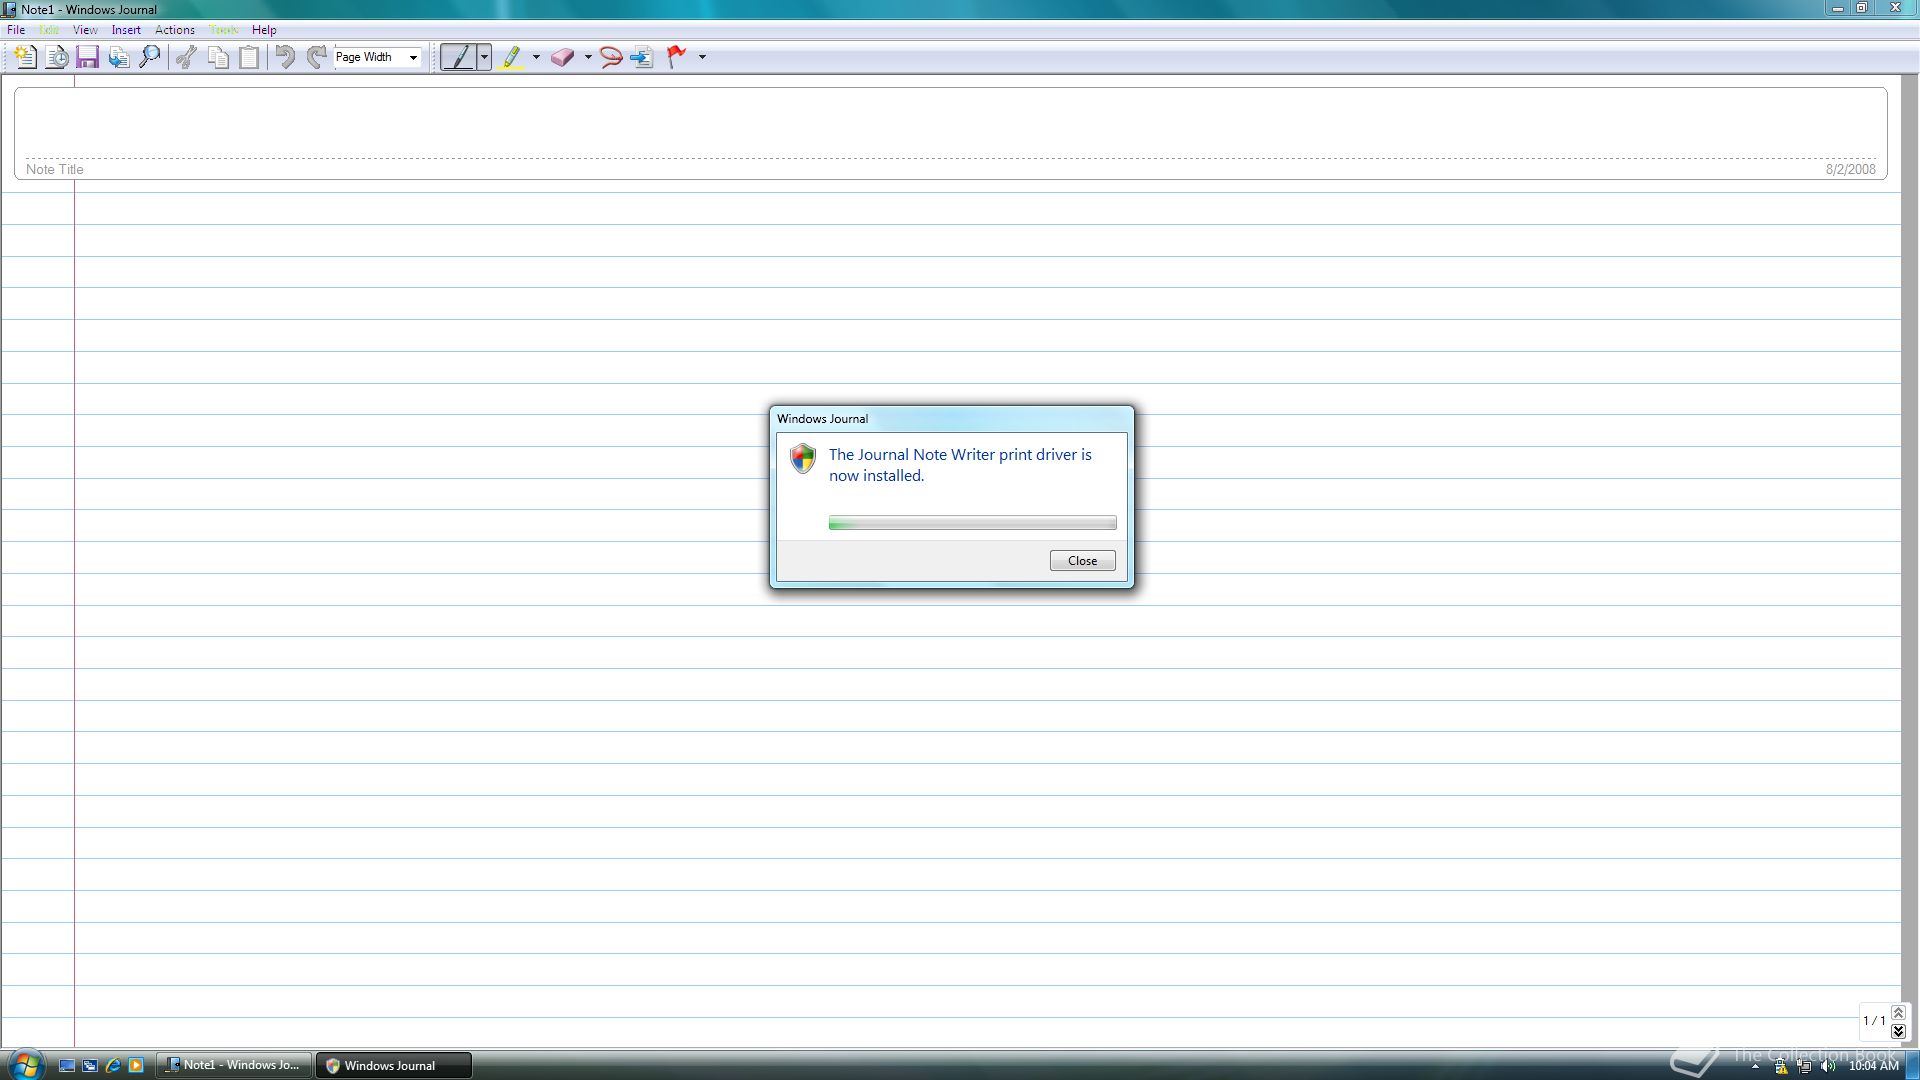Open the Flag color dropdown arrow

click(x=702, y=57)
